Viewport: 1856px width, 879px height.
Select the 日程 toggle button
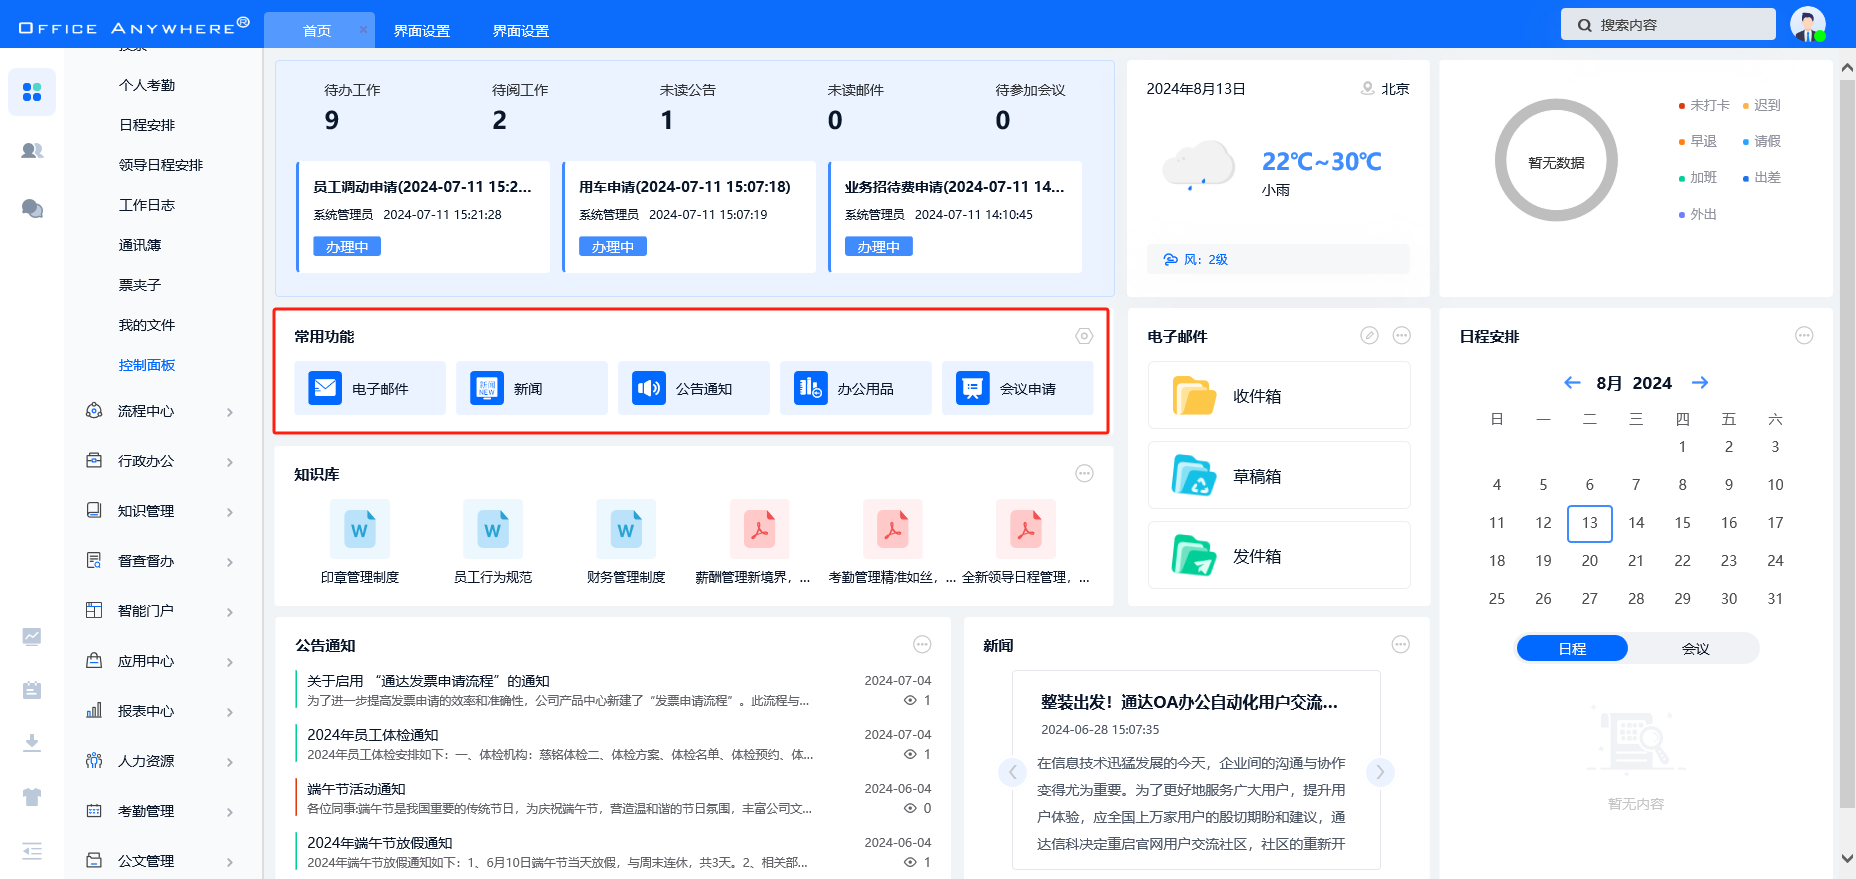1572,649
